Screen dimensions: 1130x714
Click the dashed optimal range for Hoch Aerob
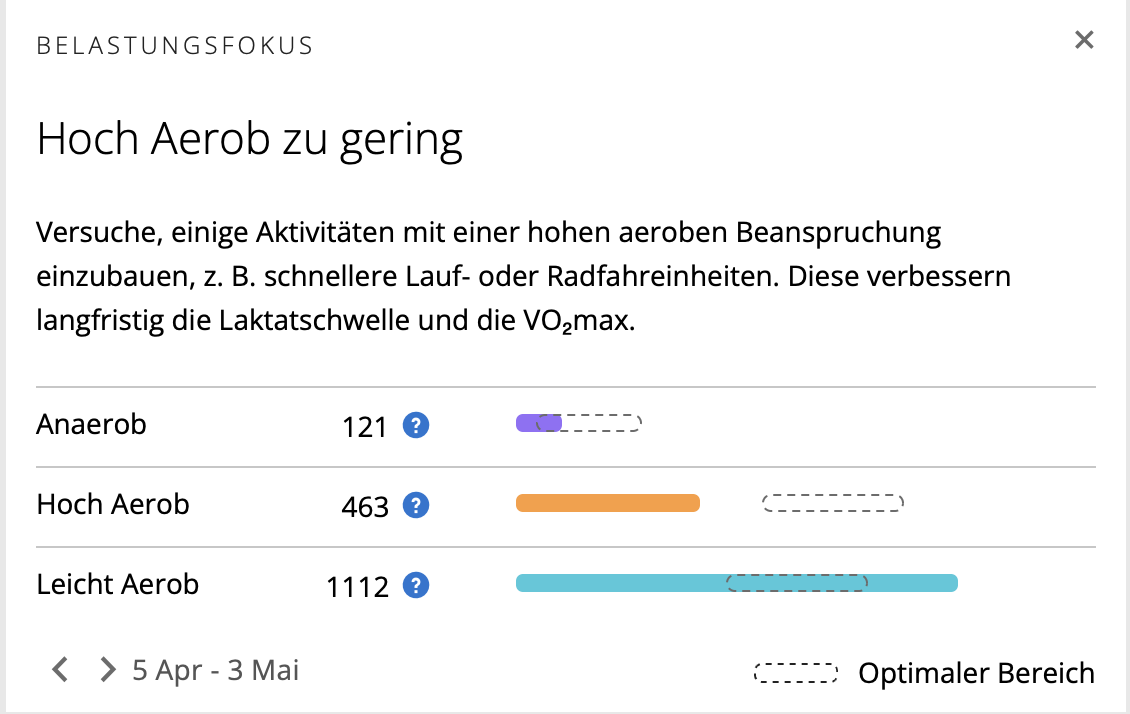coord(832,503)
